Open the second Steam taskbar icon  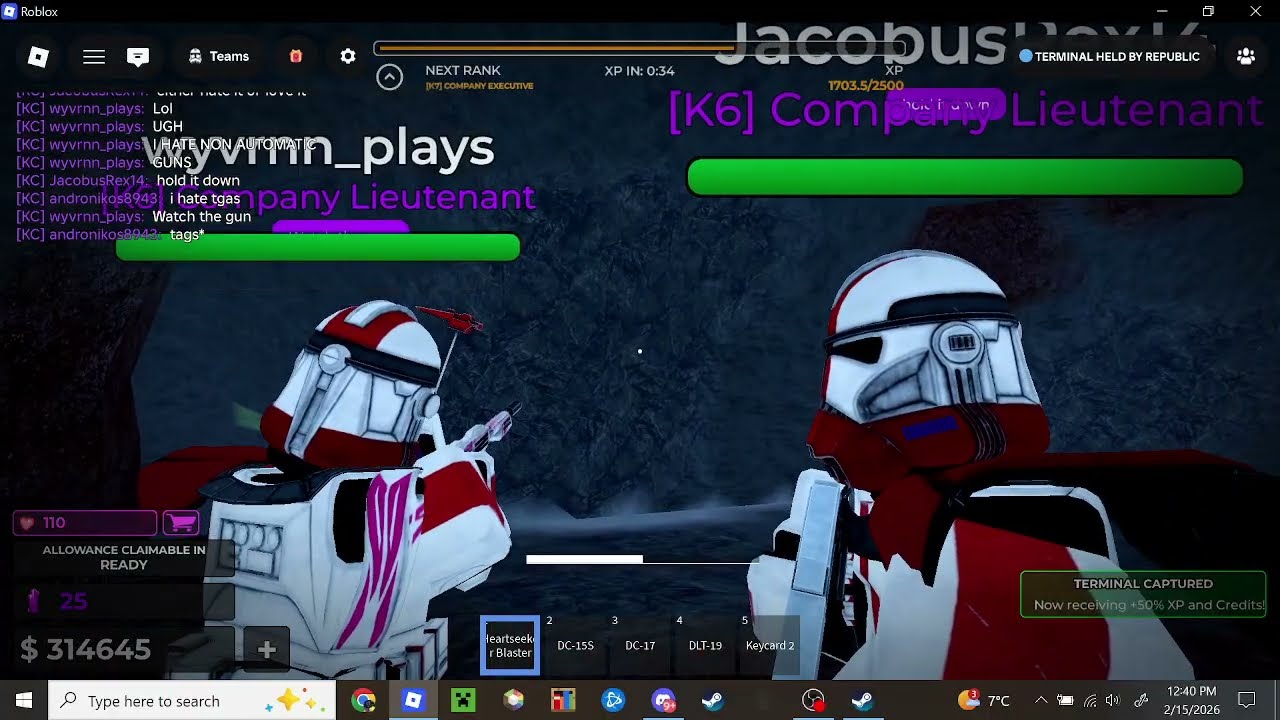click(x=862, y=701)
